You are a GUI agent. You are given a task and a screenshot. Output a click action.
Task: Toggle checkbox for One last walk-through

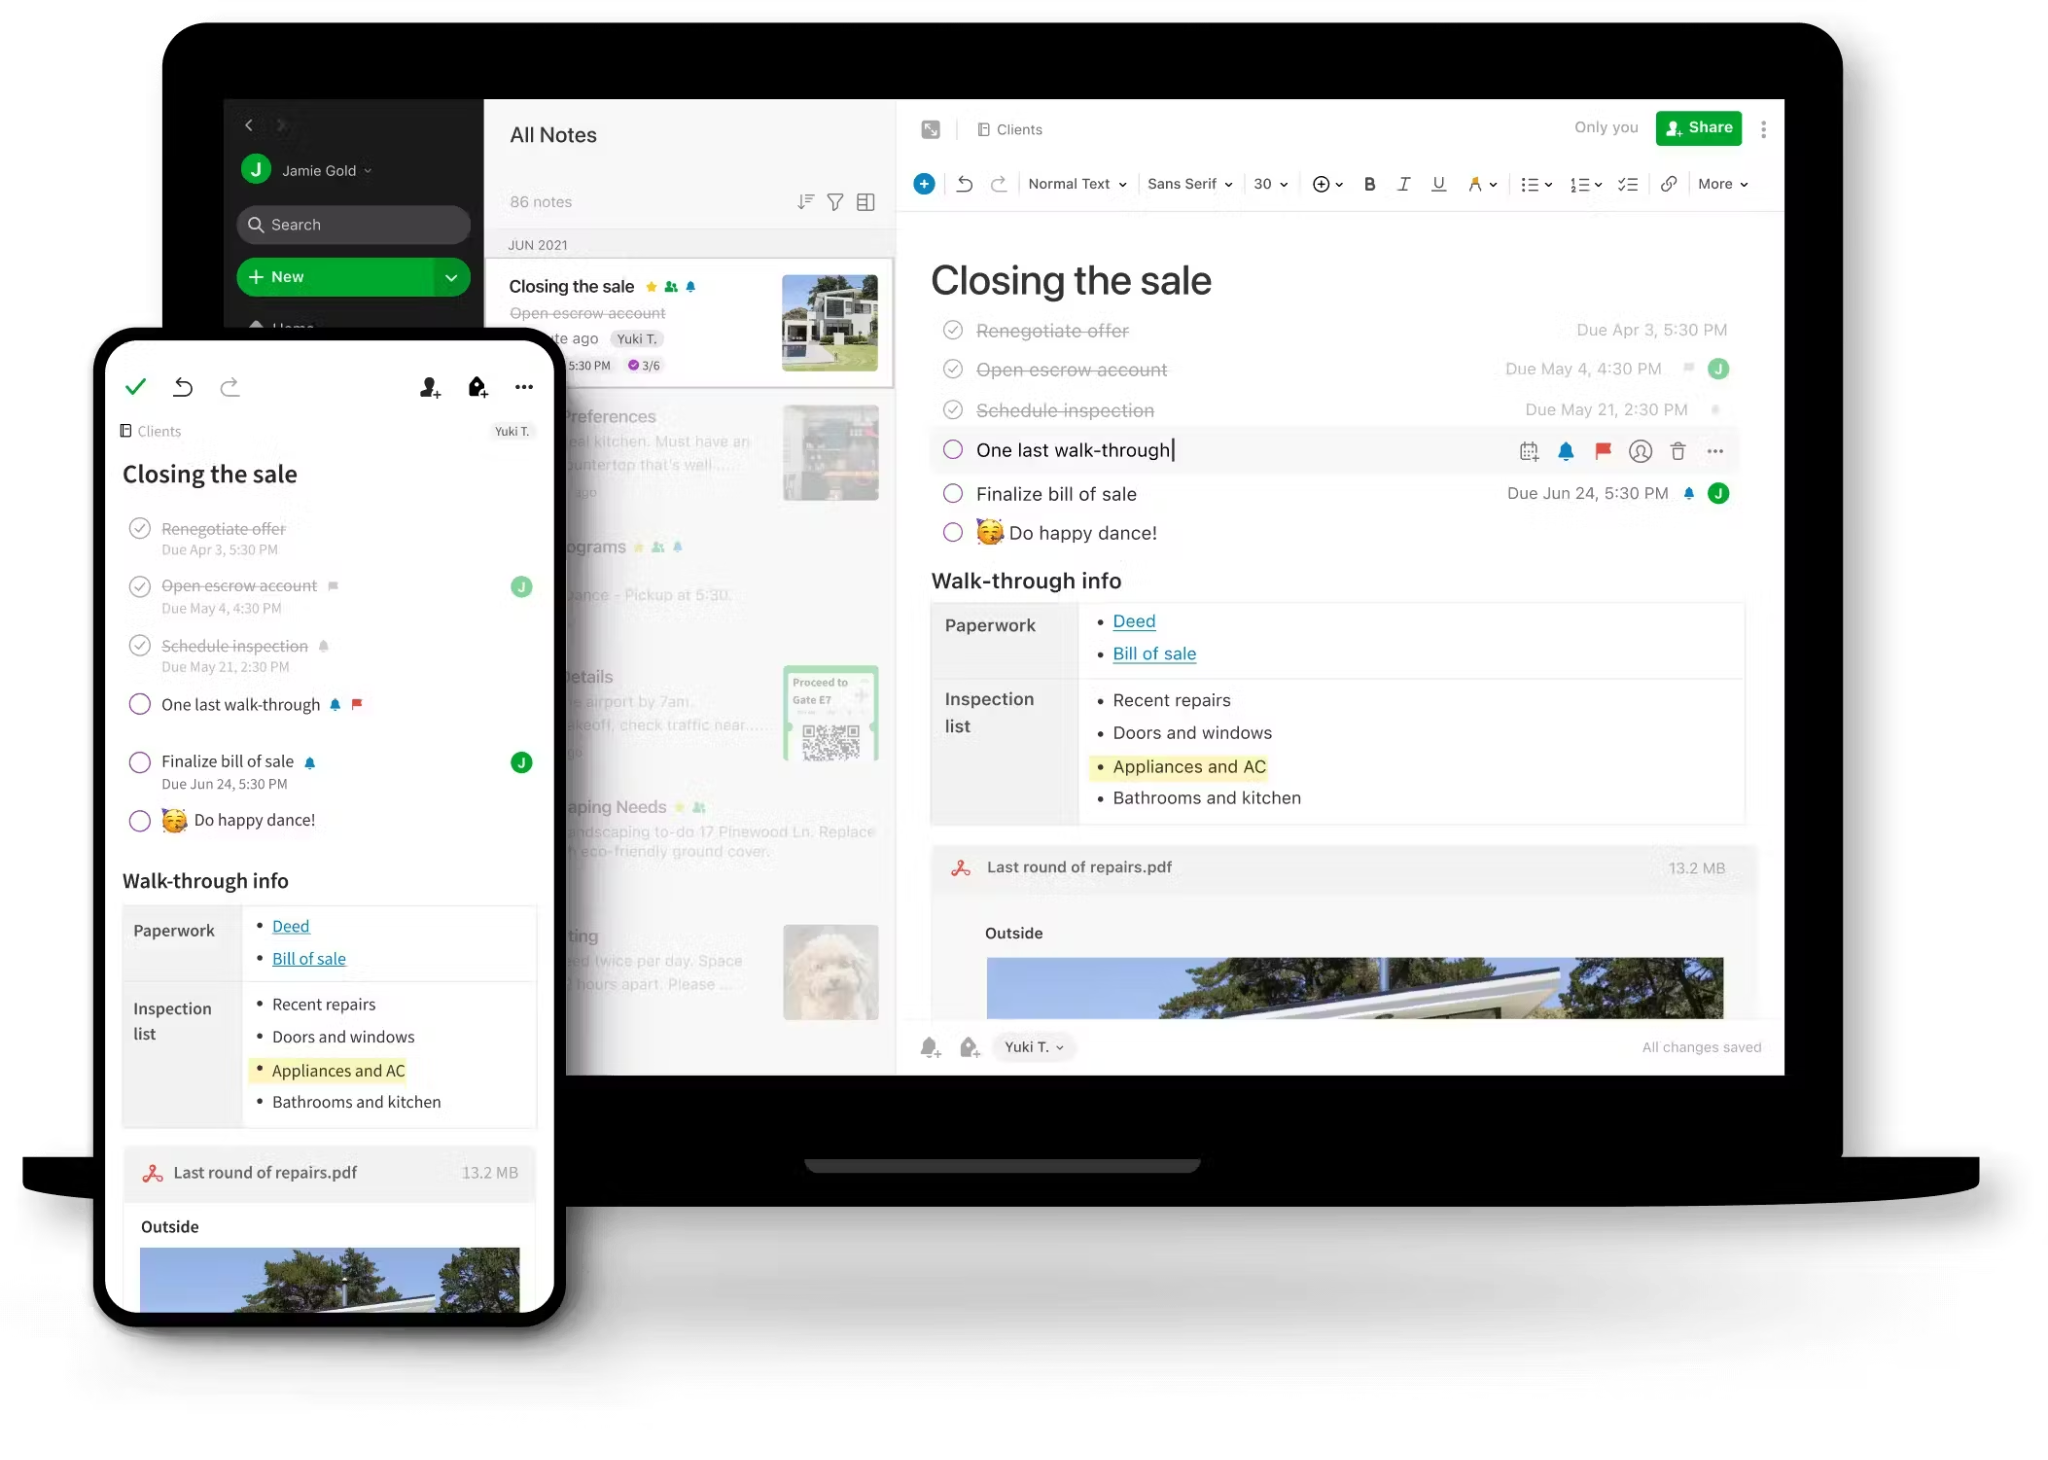click(x=951, y=450)
